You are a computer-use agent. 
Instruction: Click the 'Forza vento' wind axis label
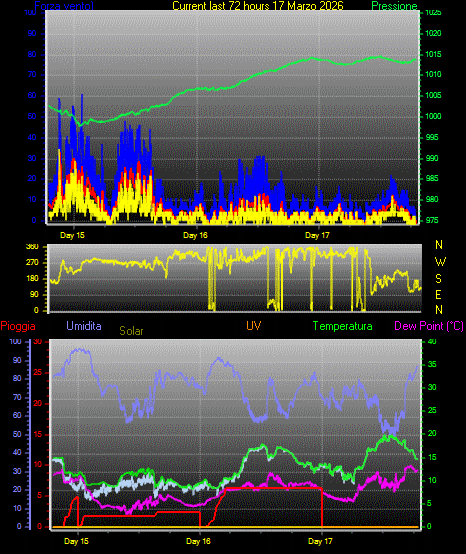64,6
